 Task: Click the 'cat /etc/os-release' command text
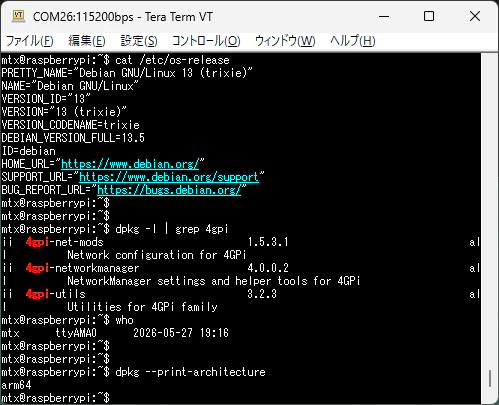coord(172,60)
